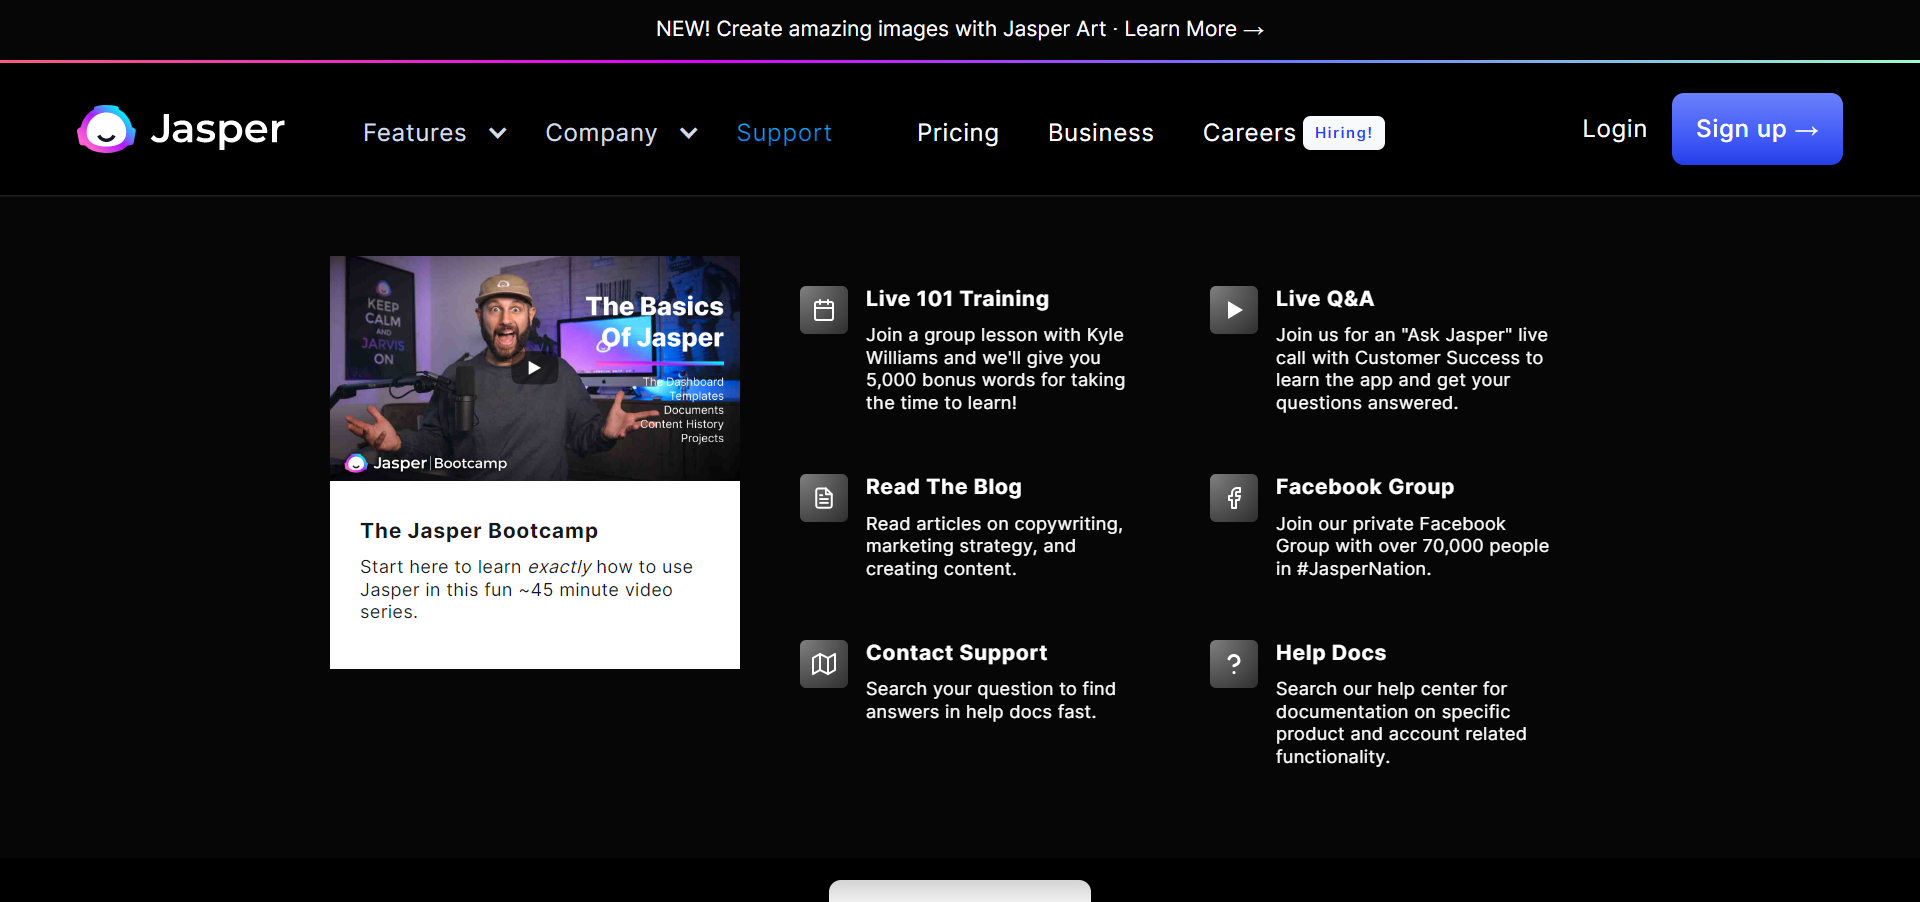Click the Login link

coord(1613,129)
